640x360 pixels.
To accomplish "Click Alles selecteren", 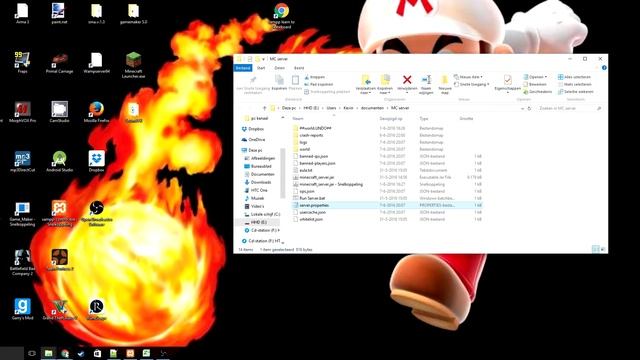I will 574,77.
